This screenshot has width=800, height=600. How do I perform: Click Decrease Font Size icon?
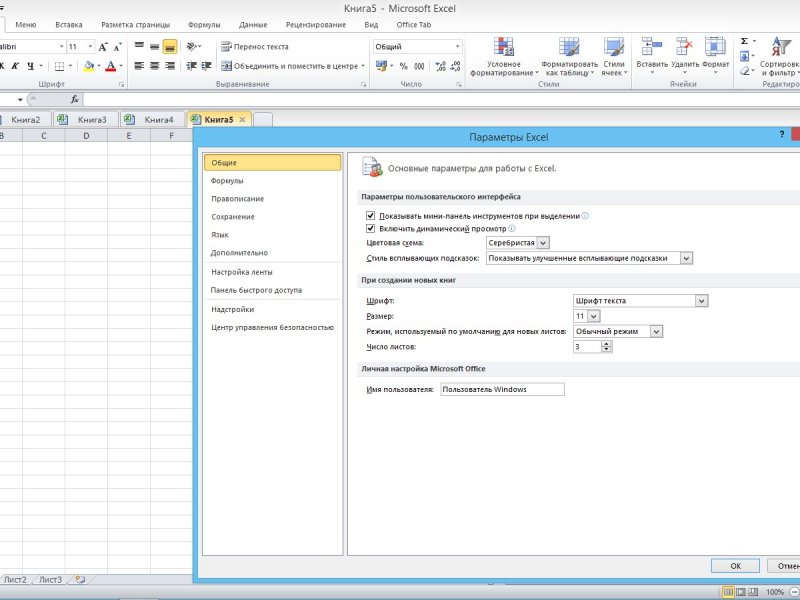click(117, 47)
